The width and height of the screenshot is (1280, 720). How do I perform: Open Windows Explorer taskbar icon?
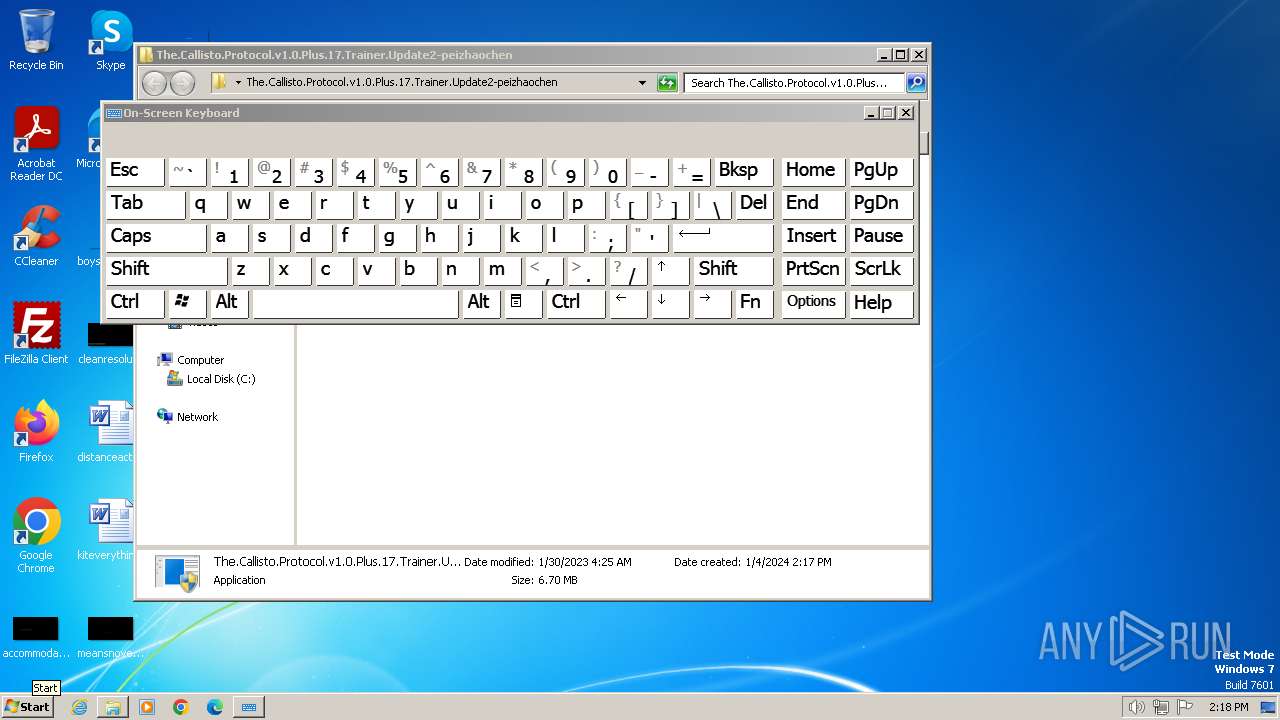coord(113,707)
